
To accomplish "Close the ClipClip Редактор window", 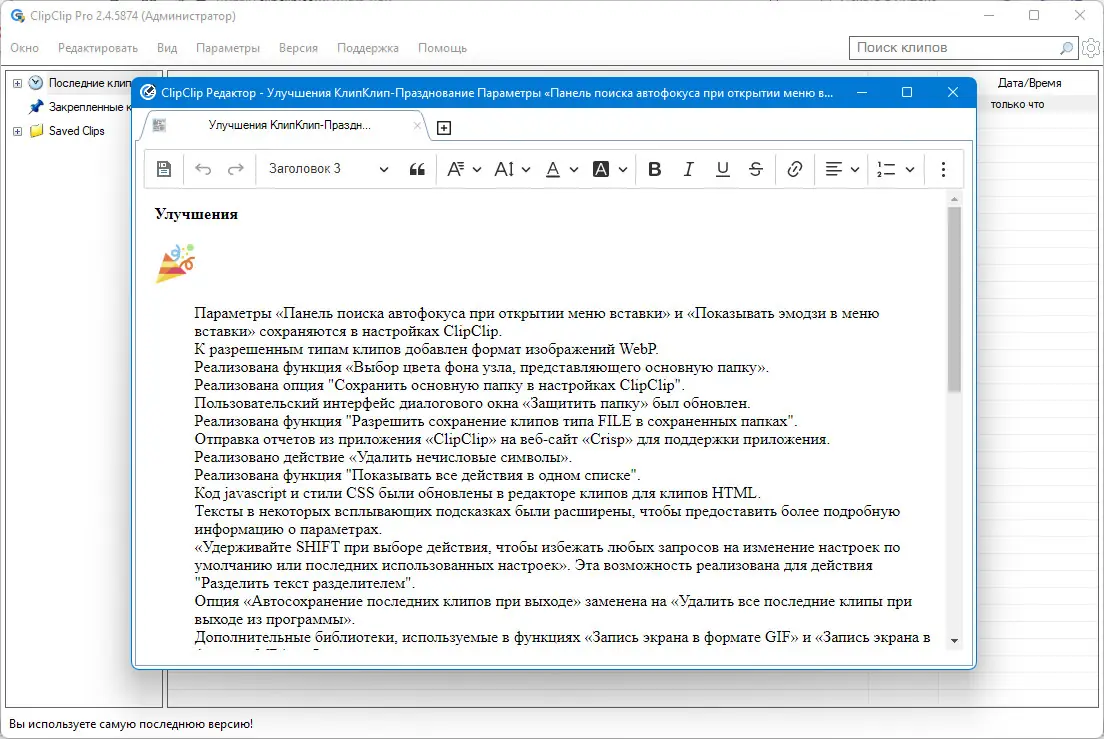I will pyautogui.click(x=953, y=92).
